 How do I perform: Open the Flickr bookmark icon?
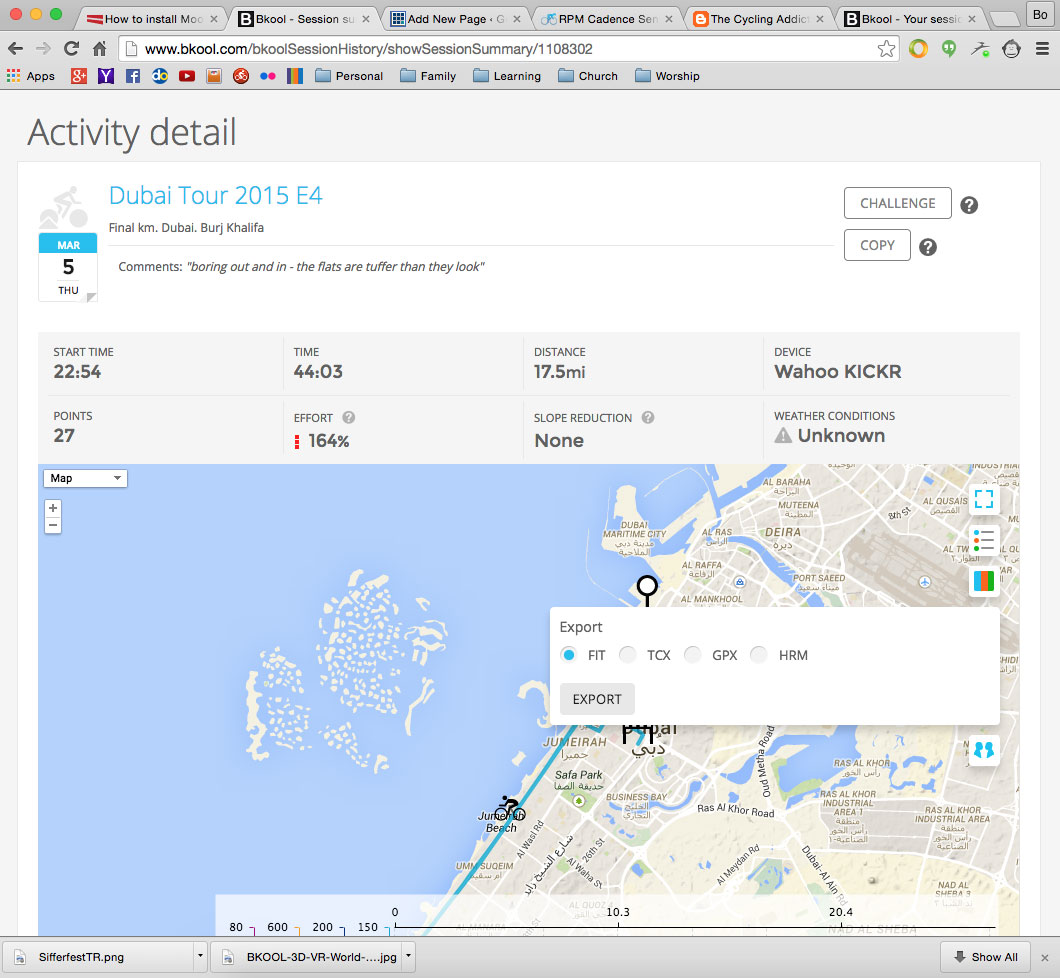point(268,76)
